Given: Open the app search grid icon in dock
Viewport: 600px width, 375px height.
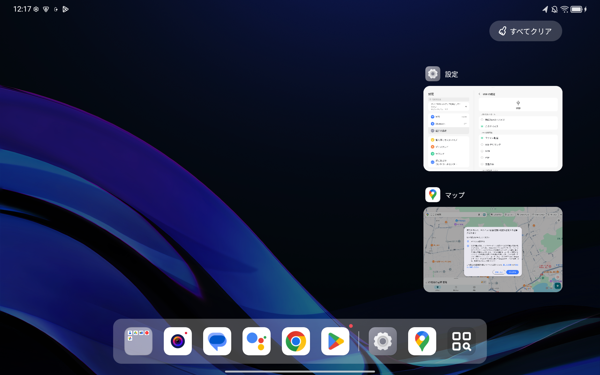Looking at the screenshot, I should pos(461,341).
